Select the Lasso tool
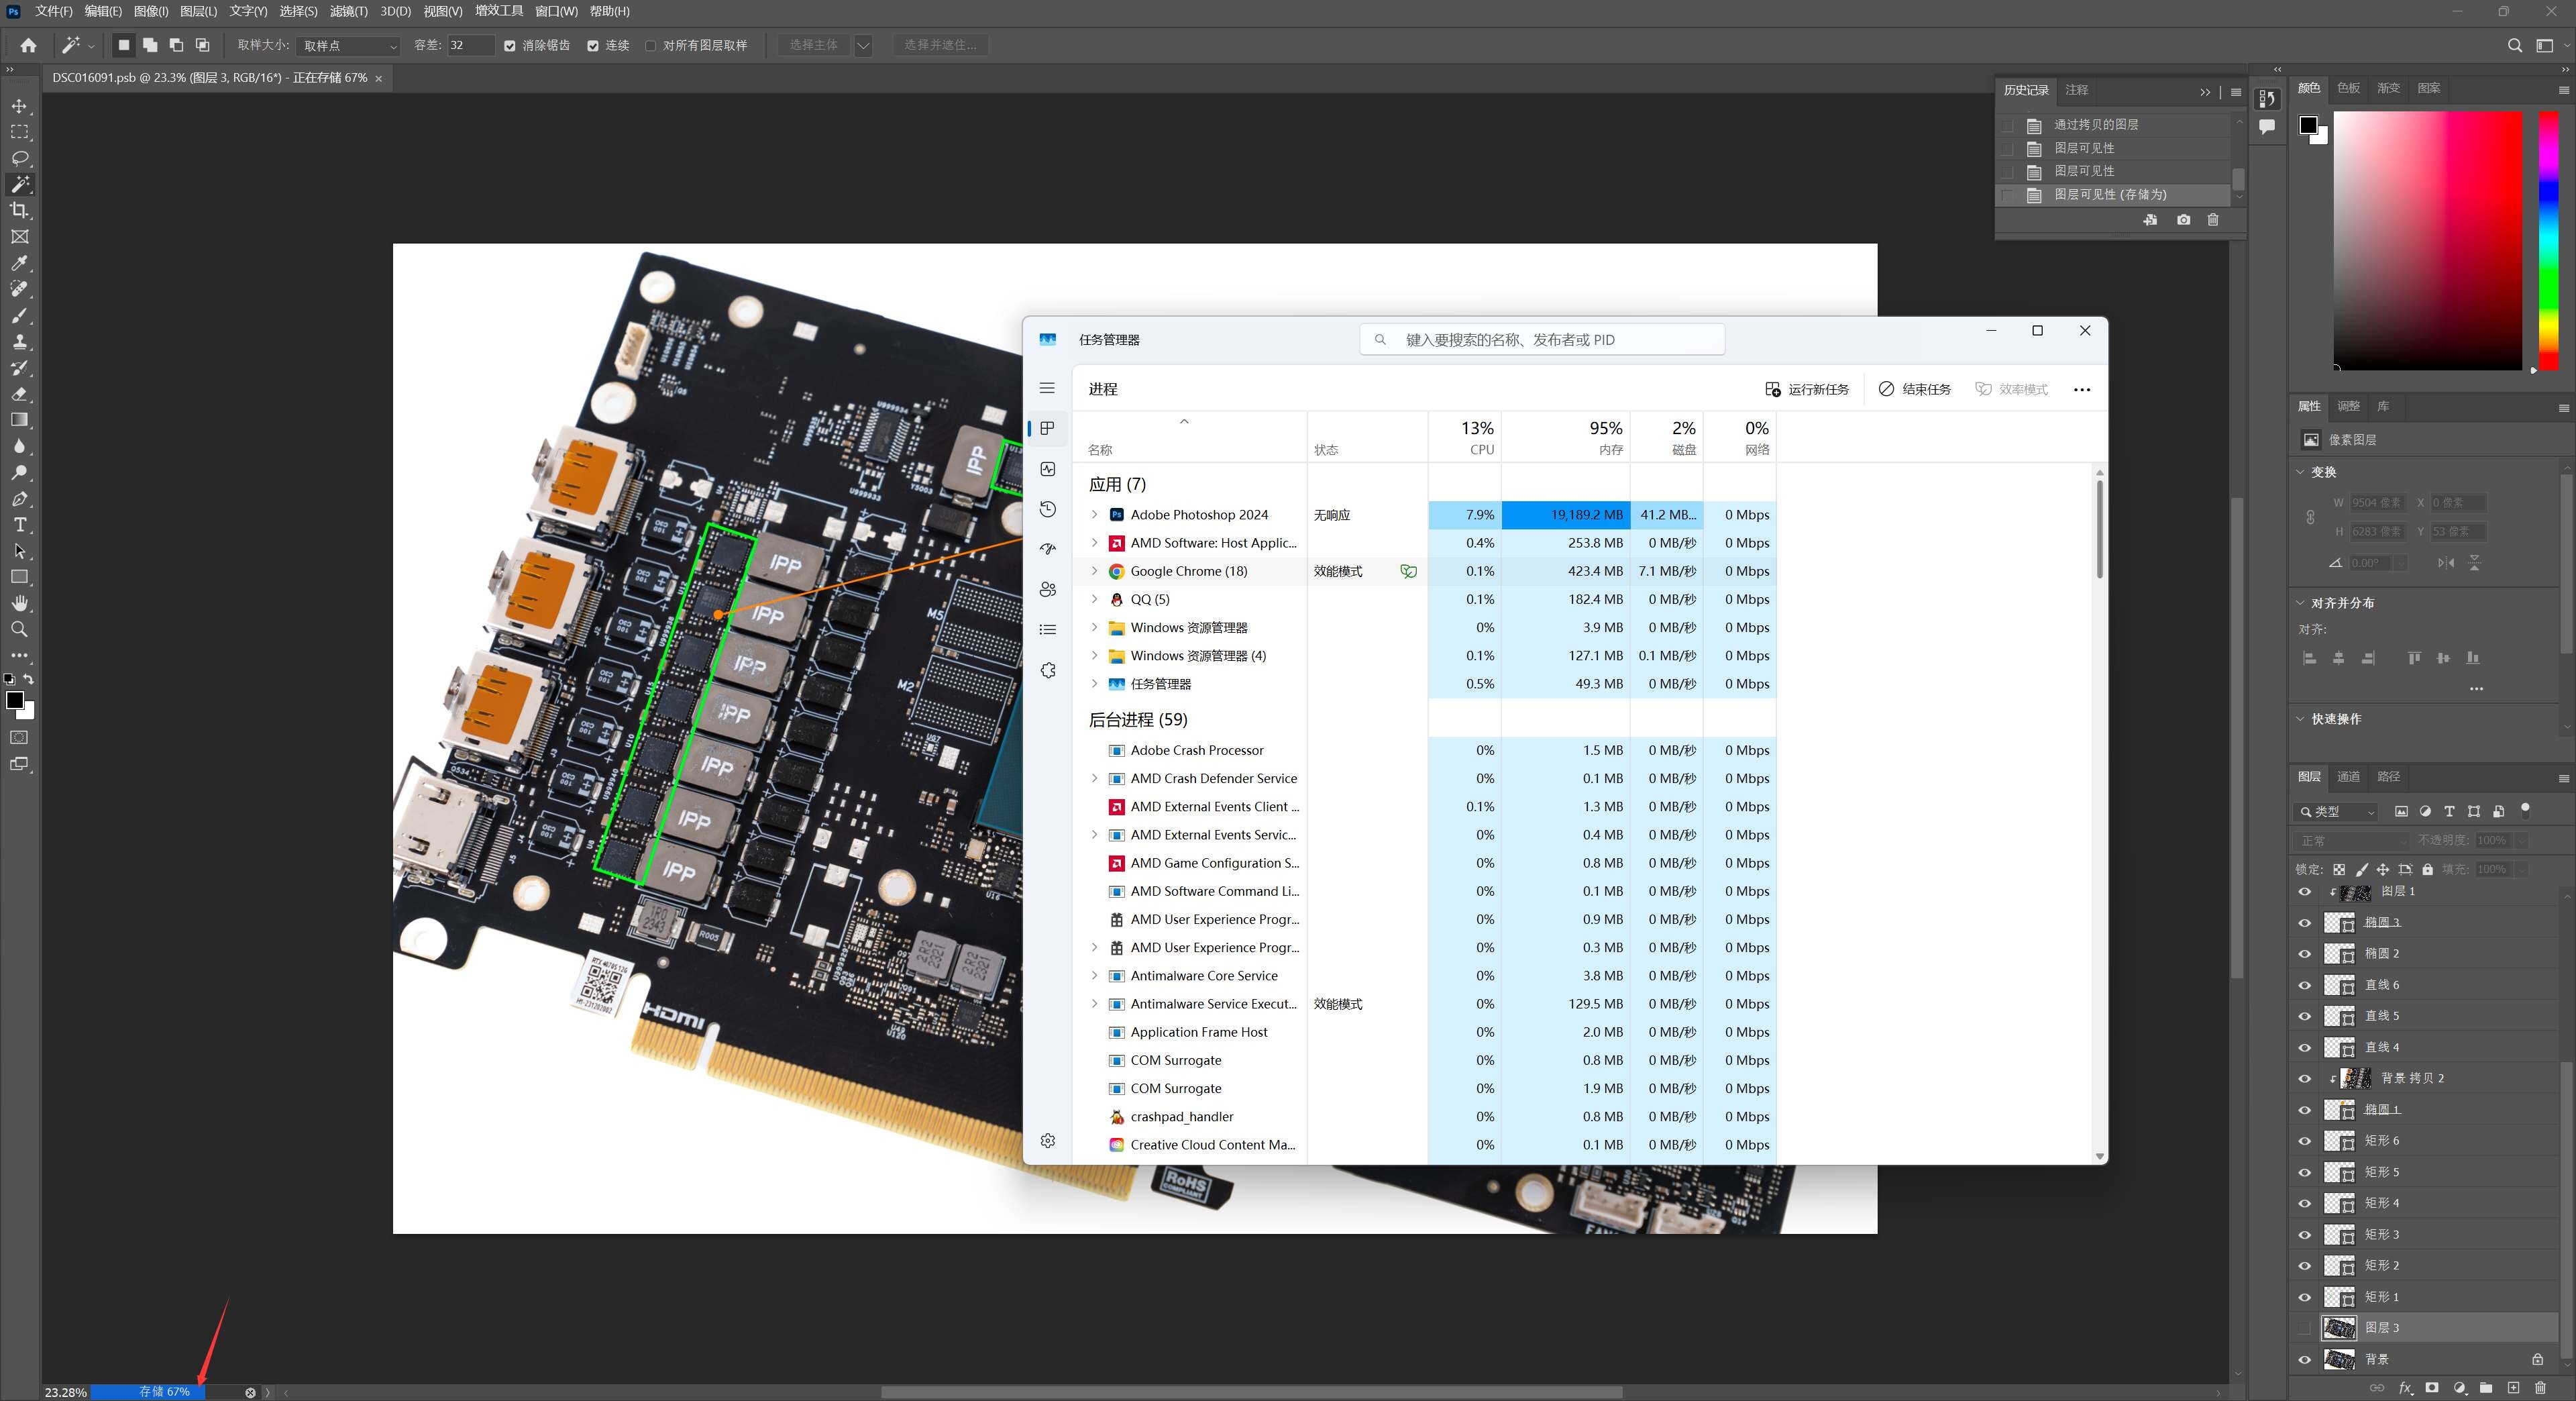Viewport: 2576px width, 1401px height. pos(19,158)
